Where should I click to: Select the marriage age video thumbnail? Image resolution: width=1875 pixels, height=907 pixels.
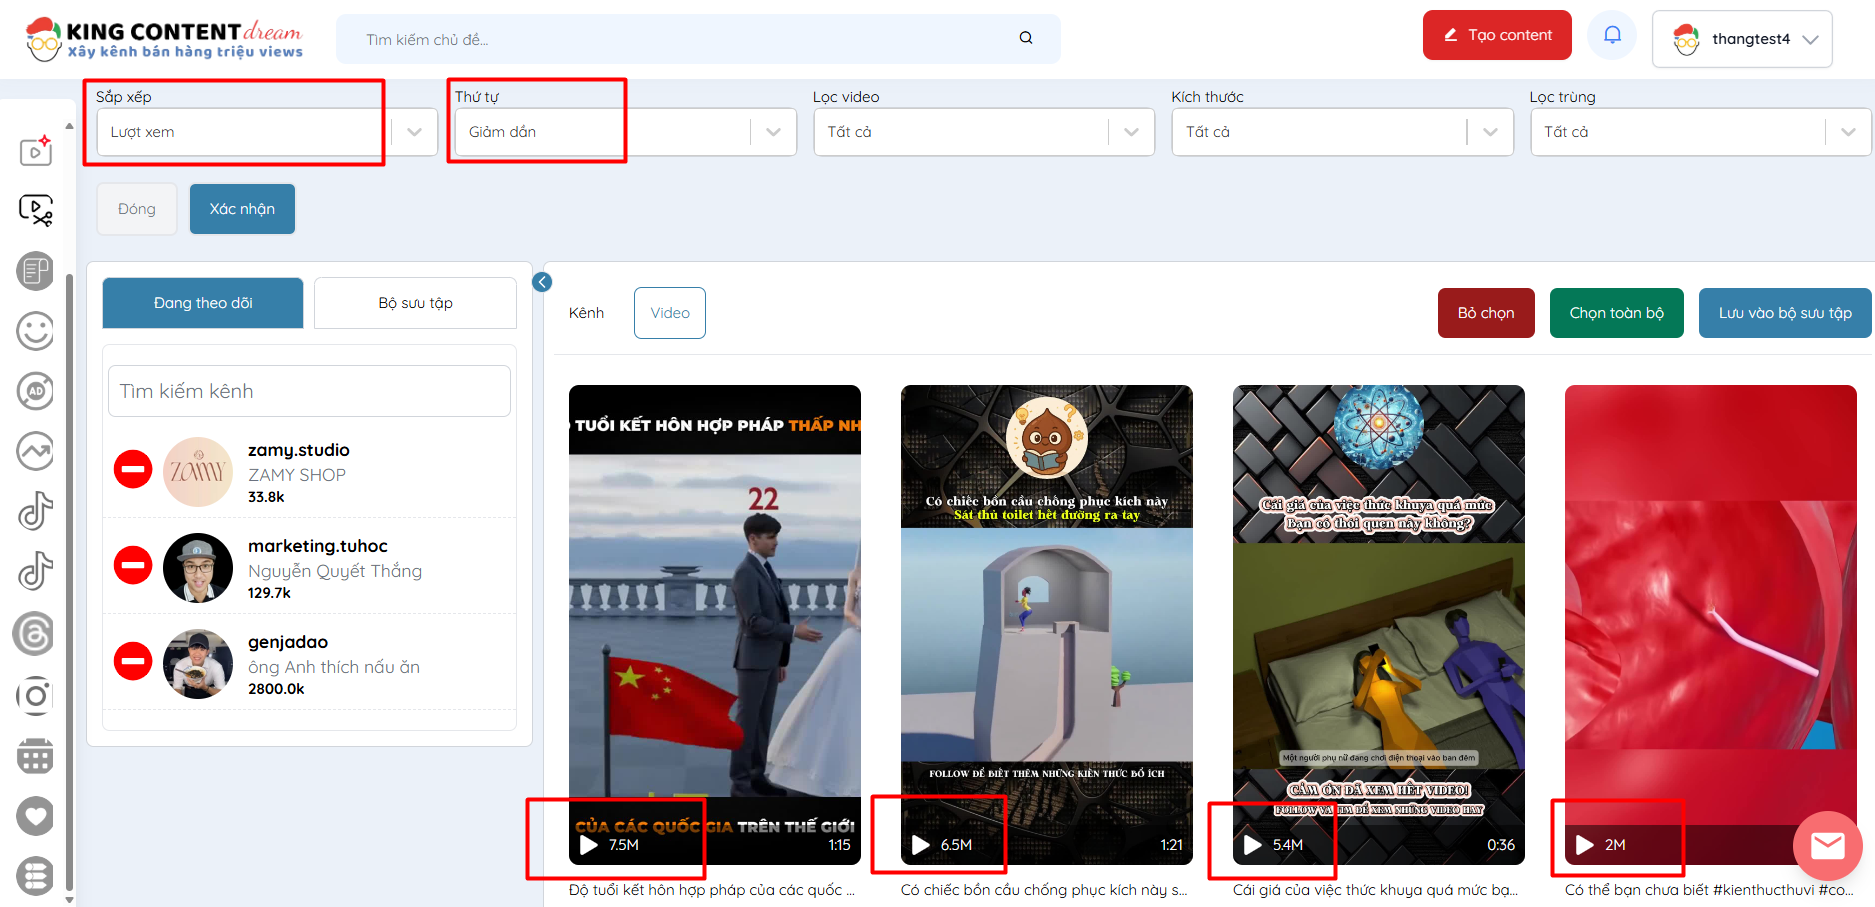click(715, 625)
